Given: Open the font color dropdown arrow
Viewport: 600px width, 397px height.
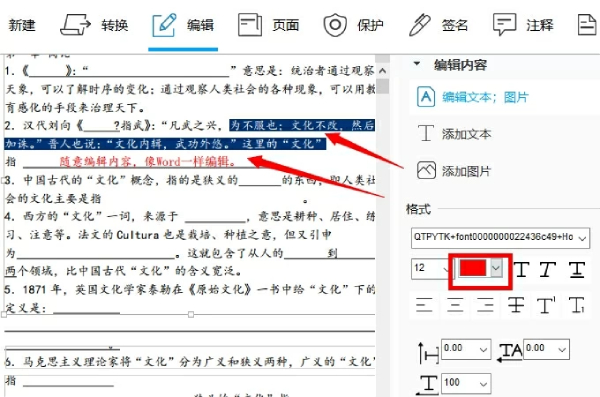Looking at the screenshot, I should click(496, 268).
